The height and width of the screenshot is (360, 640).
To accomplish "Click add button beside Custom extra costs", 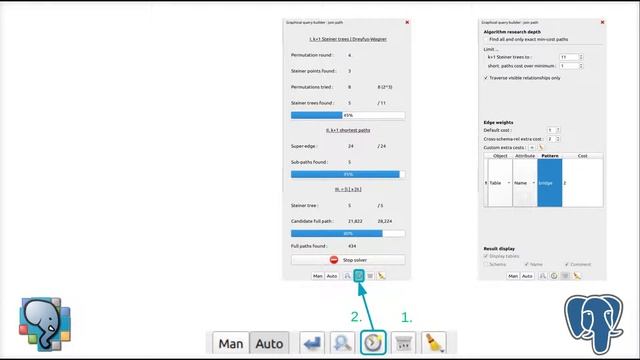I will click(532, 147).
